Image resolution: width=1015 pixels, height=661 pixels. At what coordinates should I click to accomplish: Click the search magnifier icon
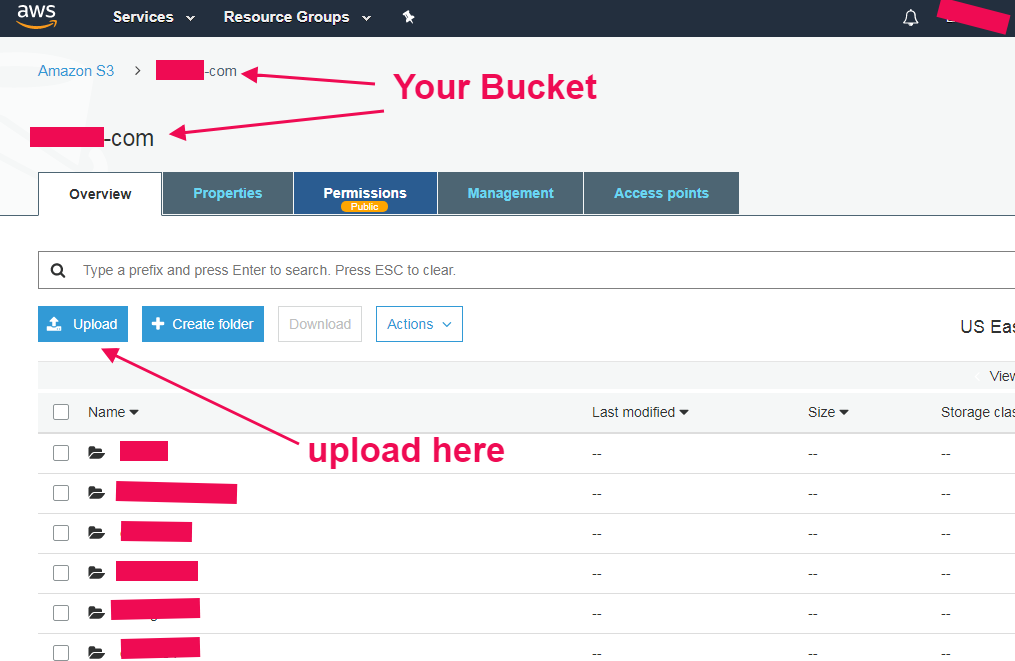tap(58, 270)
